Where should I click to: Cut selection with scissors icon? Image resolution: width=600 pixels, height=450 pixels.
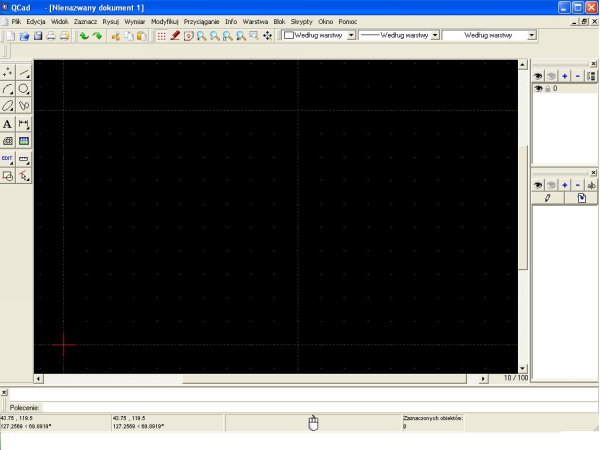(x=116, y=36)
